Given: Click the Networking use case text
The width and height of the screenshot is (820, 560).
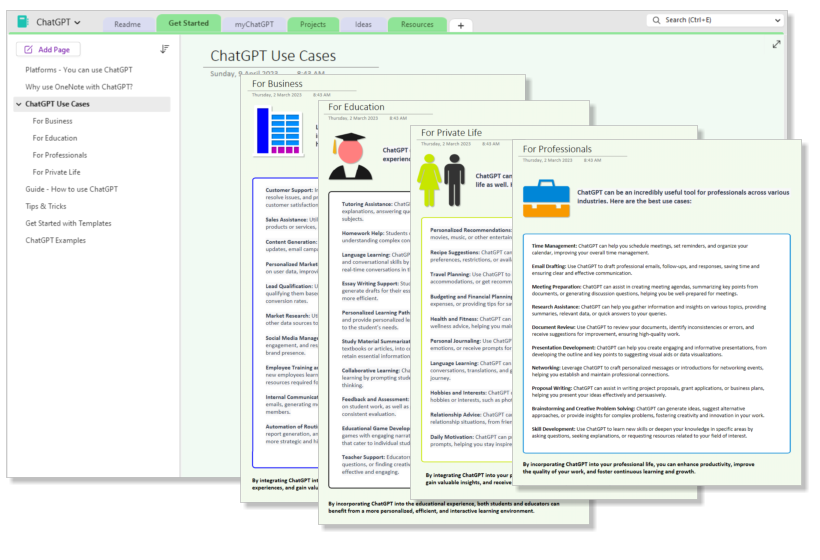Looking at the screenshot, I should point(647,371).
